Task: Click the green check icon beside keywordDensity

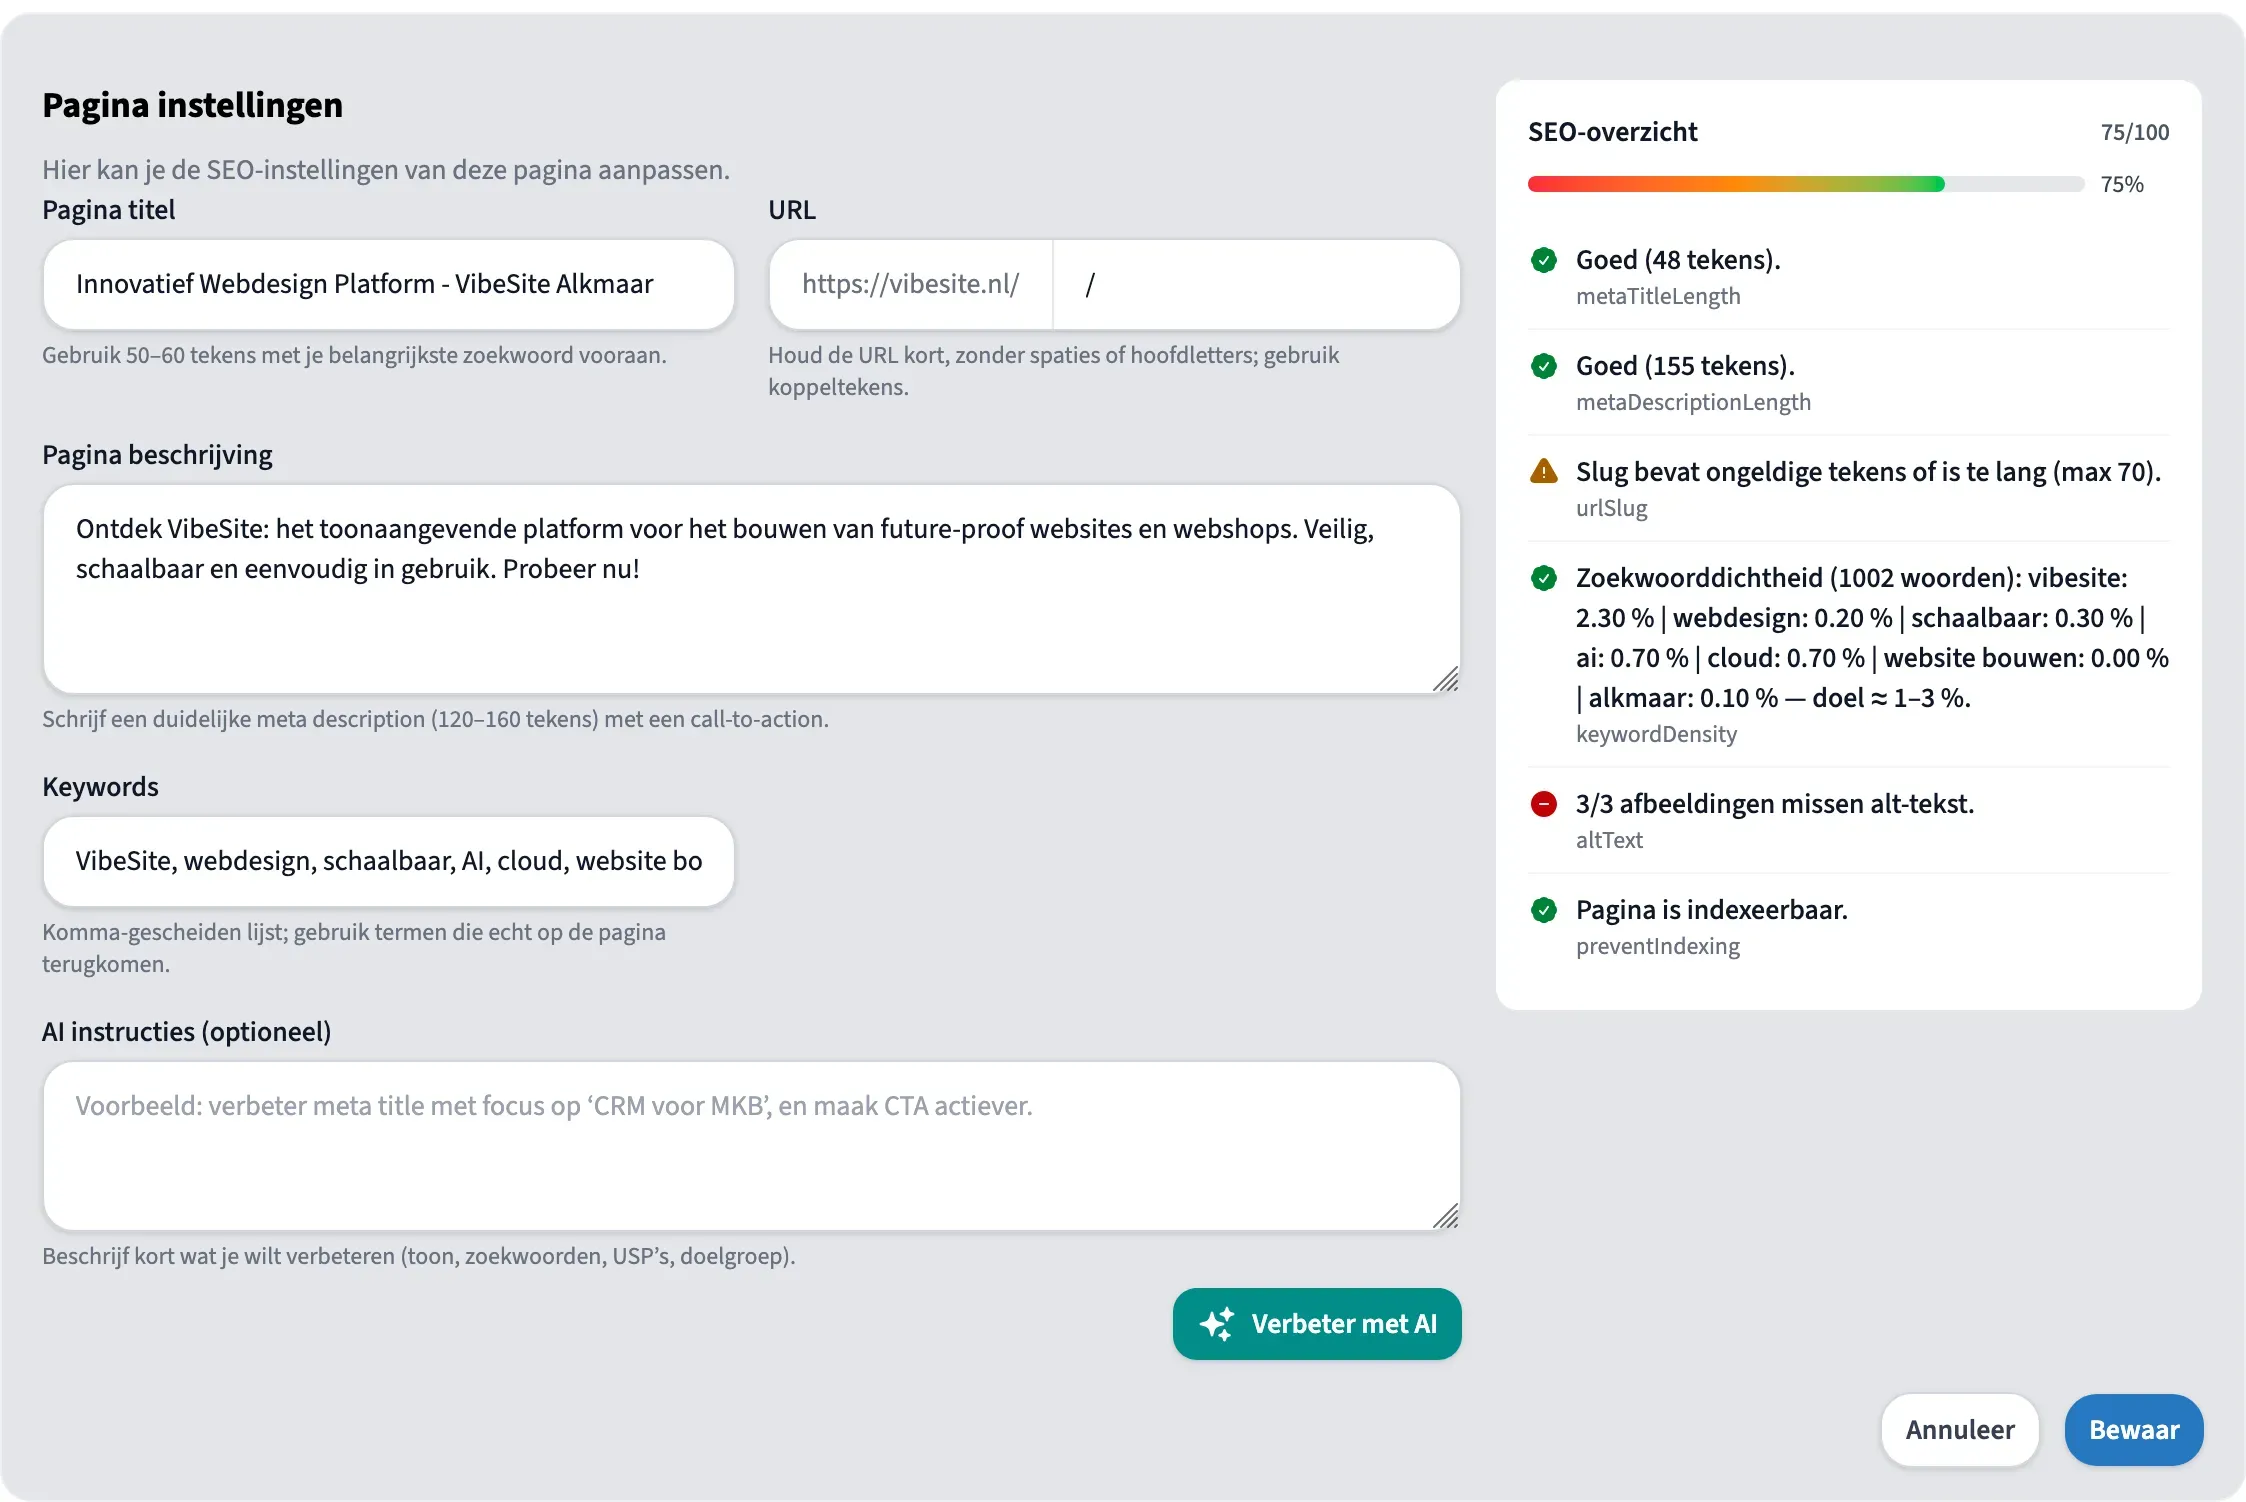Action: 1544,578
